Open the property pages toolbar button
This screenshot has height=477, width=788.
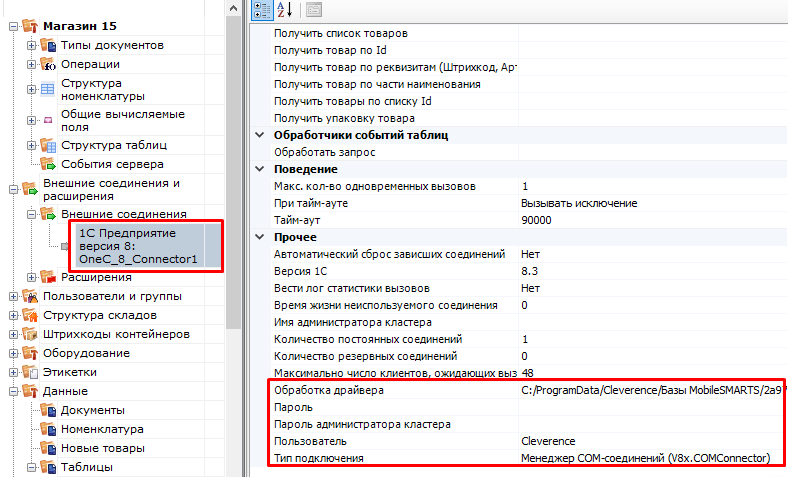click(314, 10)
